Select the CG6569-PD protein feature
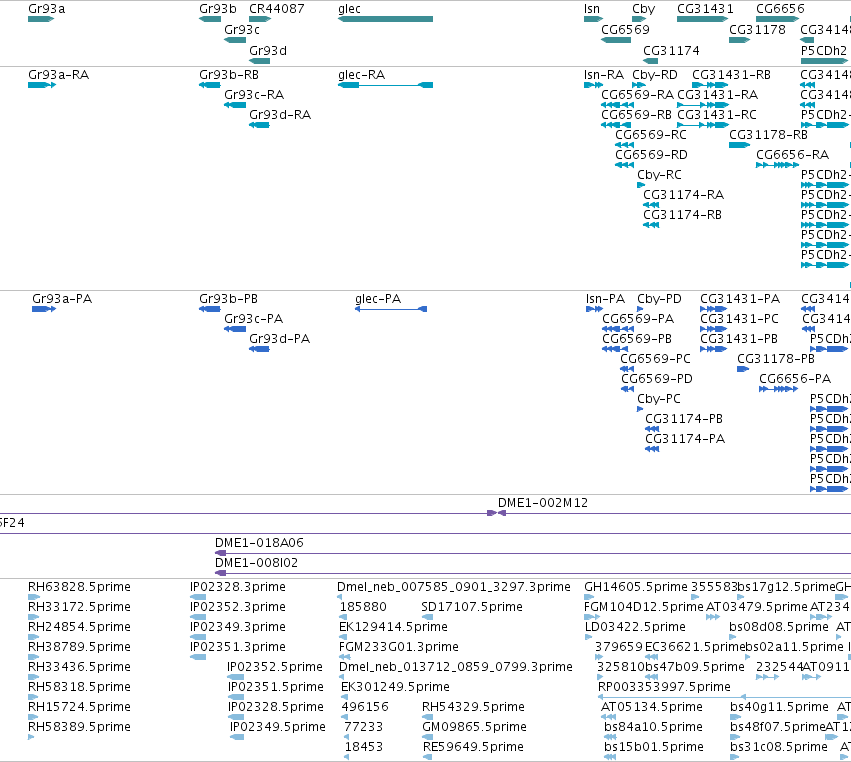851x762 pixels. pyautogui.click(x=657, y=379)
